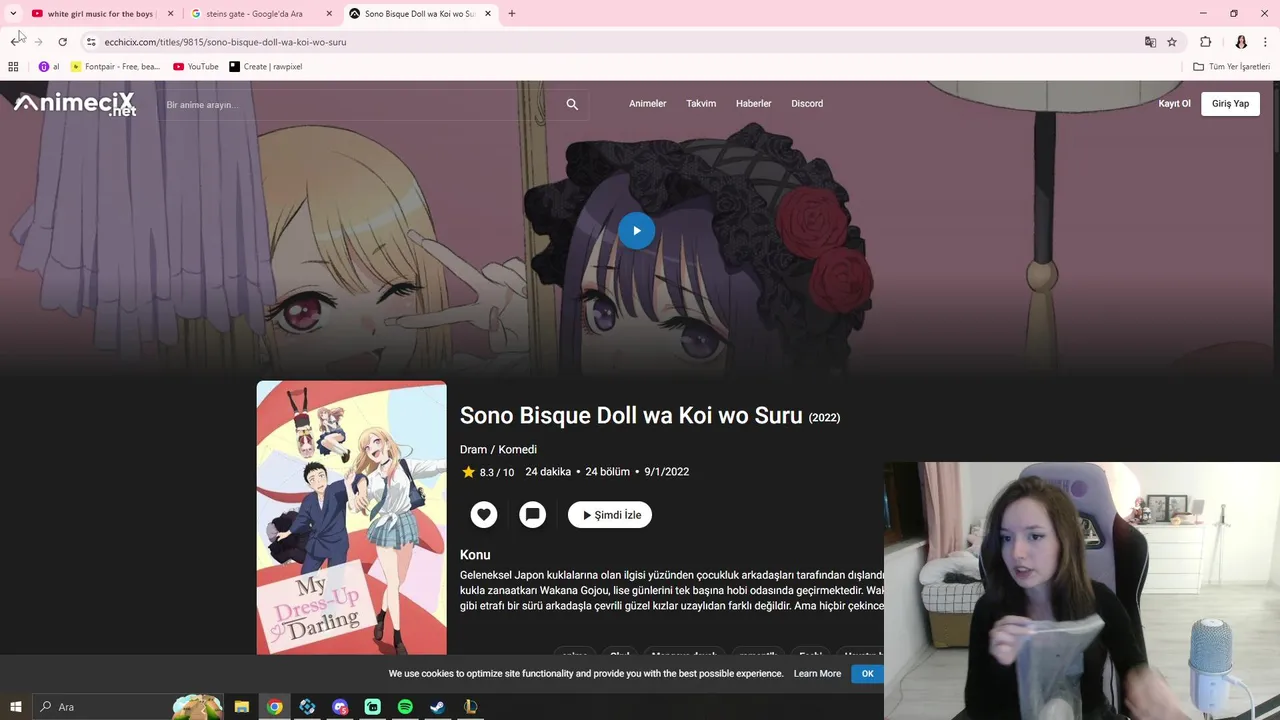Viewport: 1280px width, 720px height.
Task: Click the 24 bölüm episode count
Action: click(x=608, y=472)
